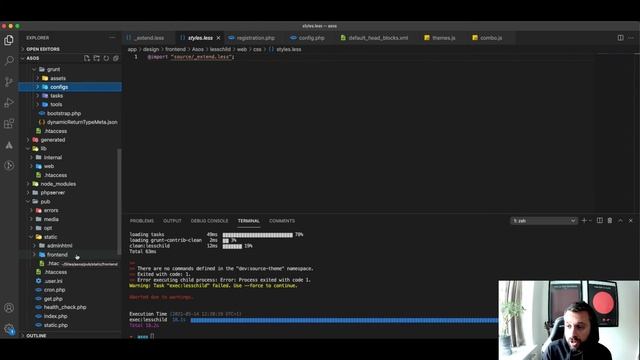Switch to the registration.php tab

(x=256, y=38)
